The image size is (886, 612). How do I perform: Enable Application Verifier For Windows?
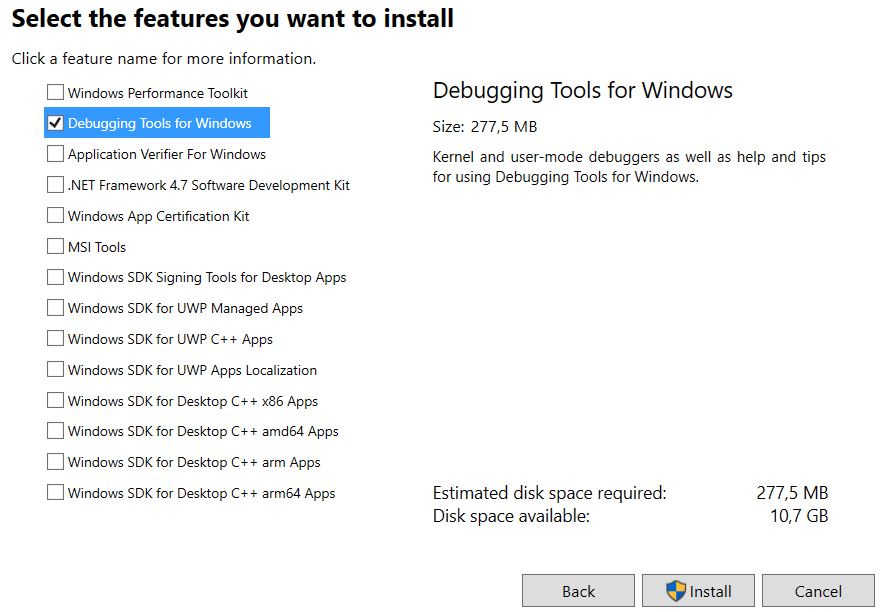coord(55,154)
